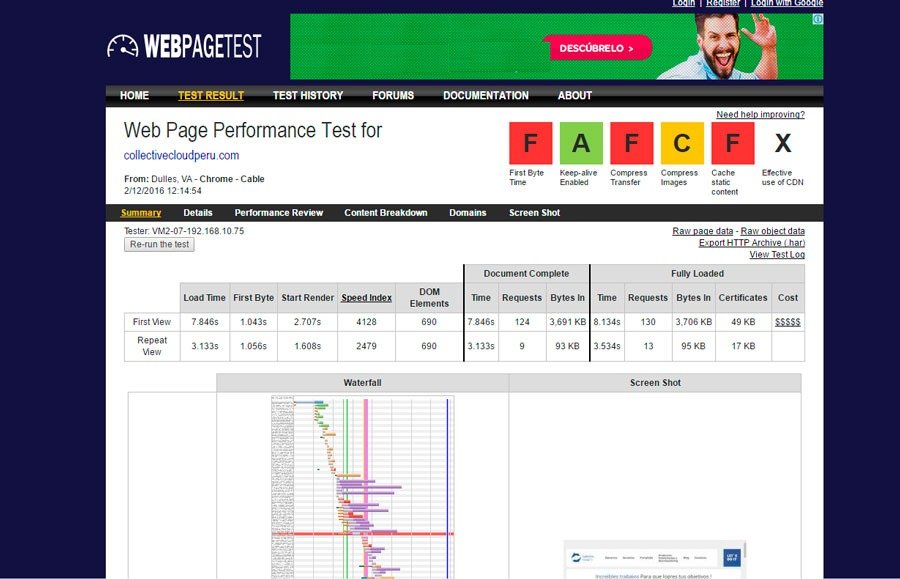Click the Compress Transfer F grade
This screenshot has height=579, width=900.
pyautogui.click(x=631, y=143)
